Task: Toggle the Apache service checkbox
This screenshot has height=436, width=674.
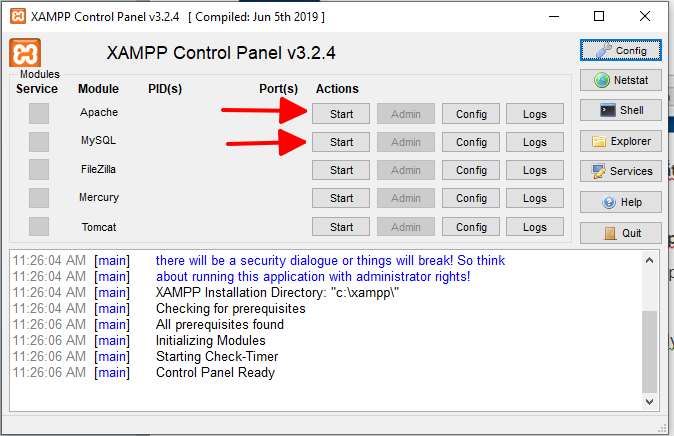Action: coord(39,114)
